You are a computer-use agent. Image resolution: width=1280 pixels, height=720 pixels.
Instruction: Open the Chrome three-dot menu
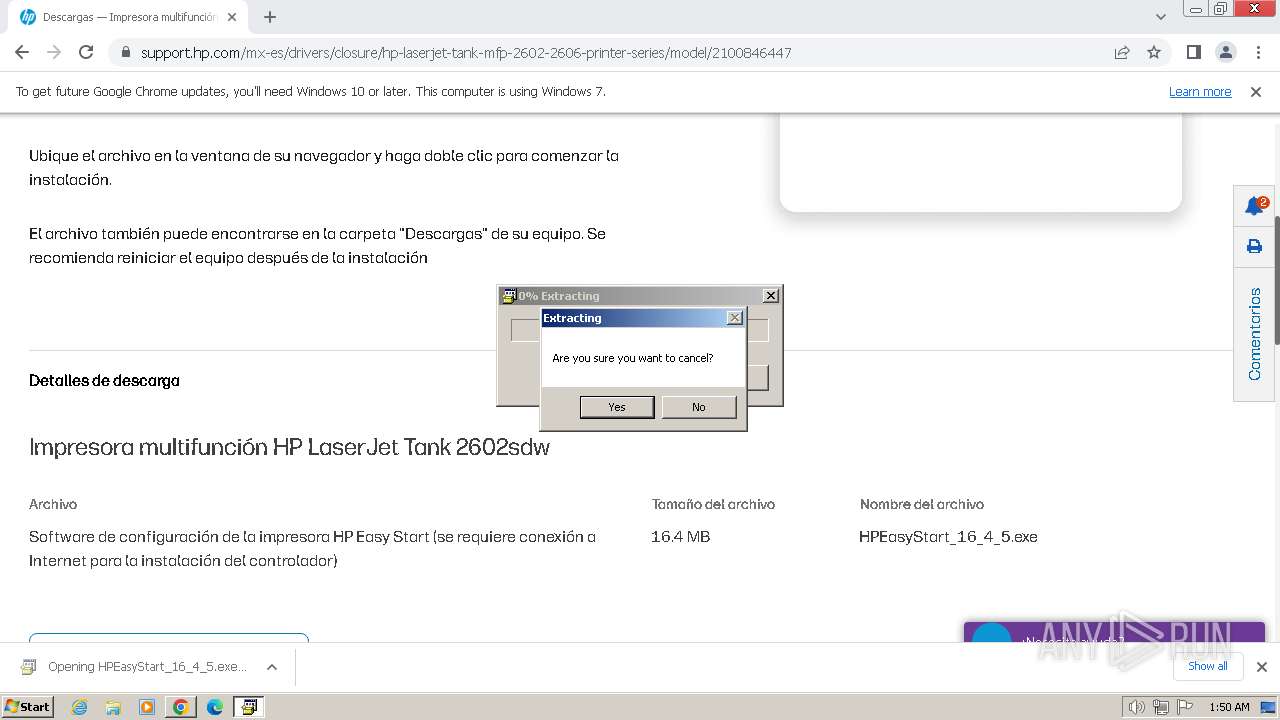(1257, 52)
